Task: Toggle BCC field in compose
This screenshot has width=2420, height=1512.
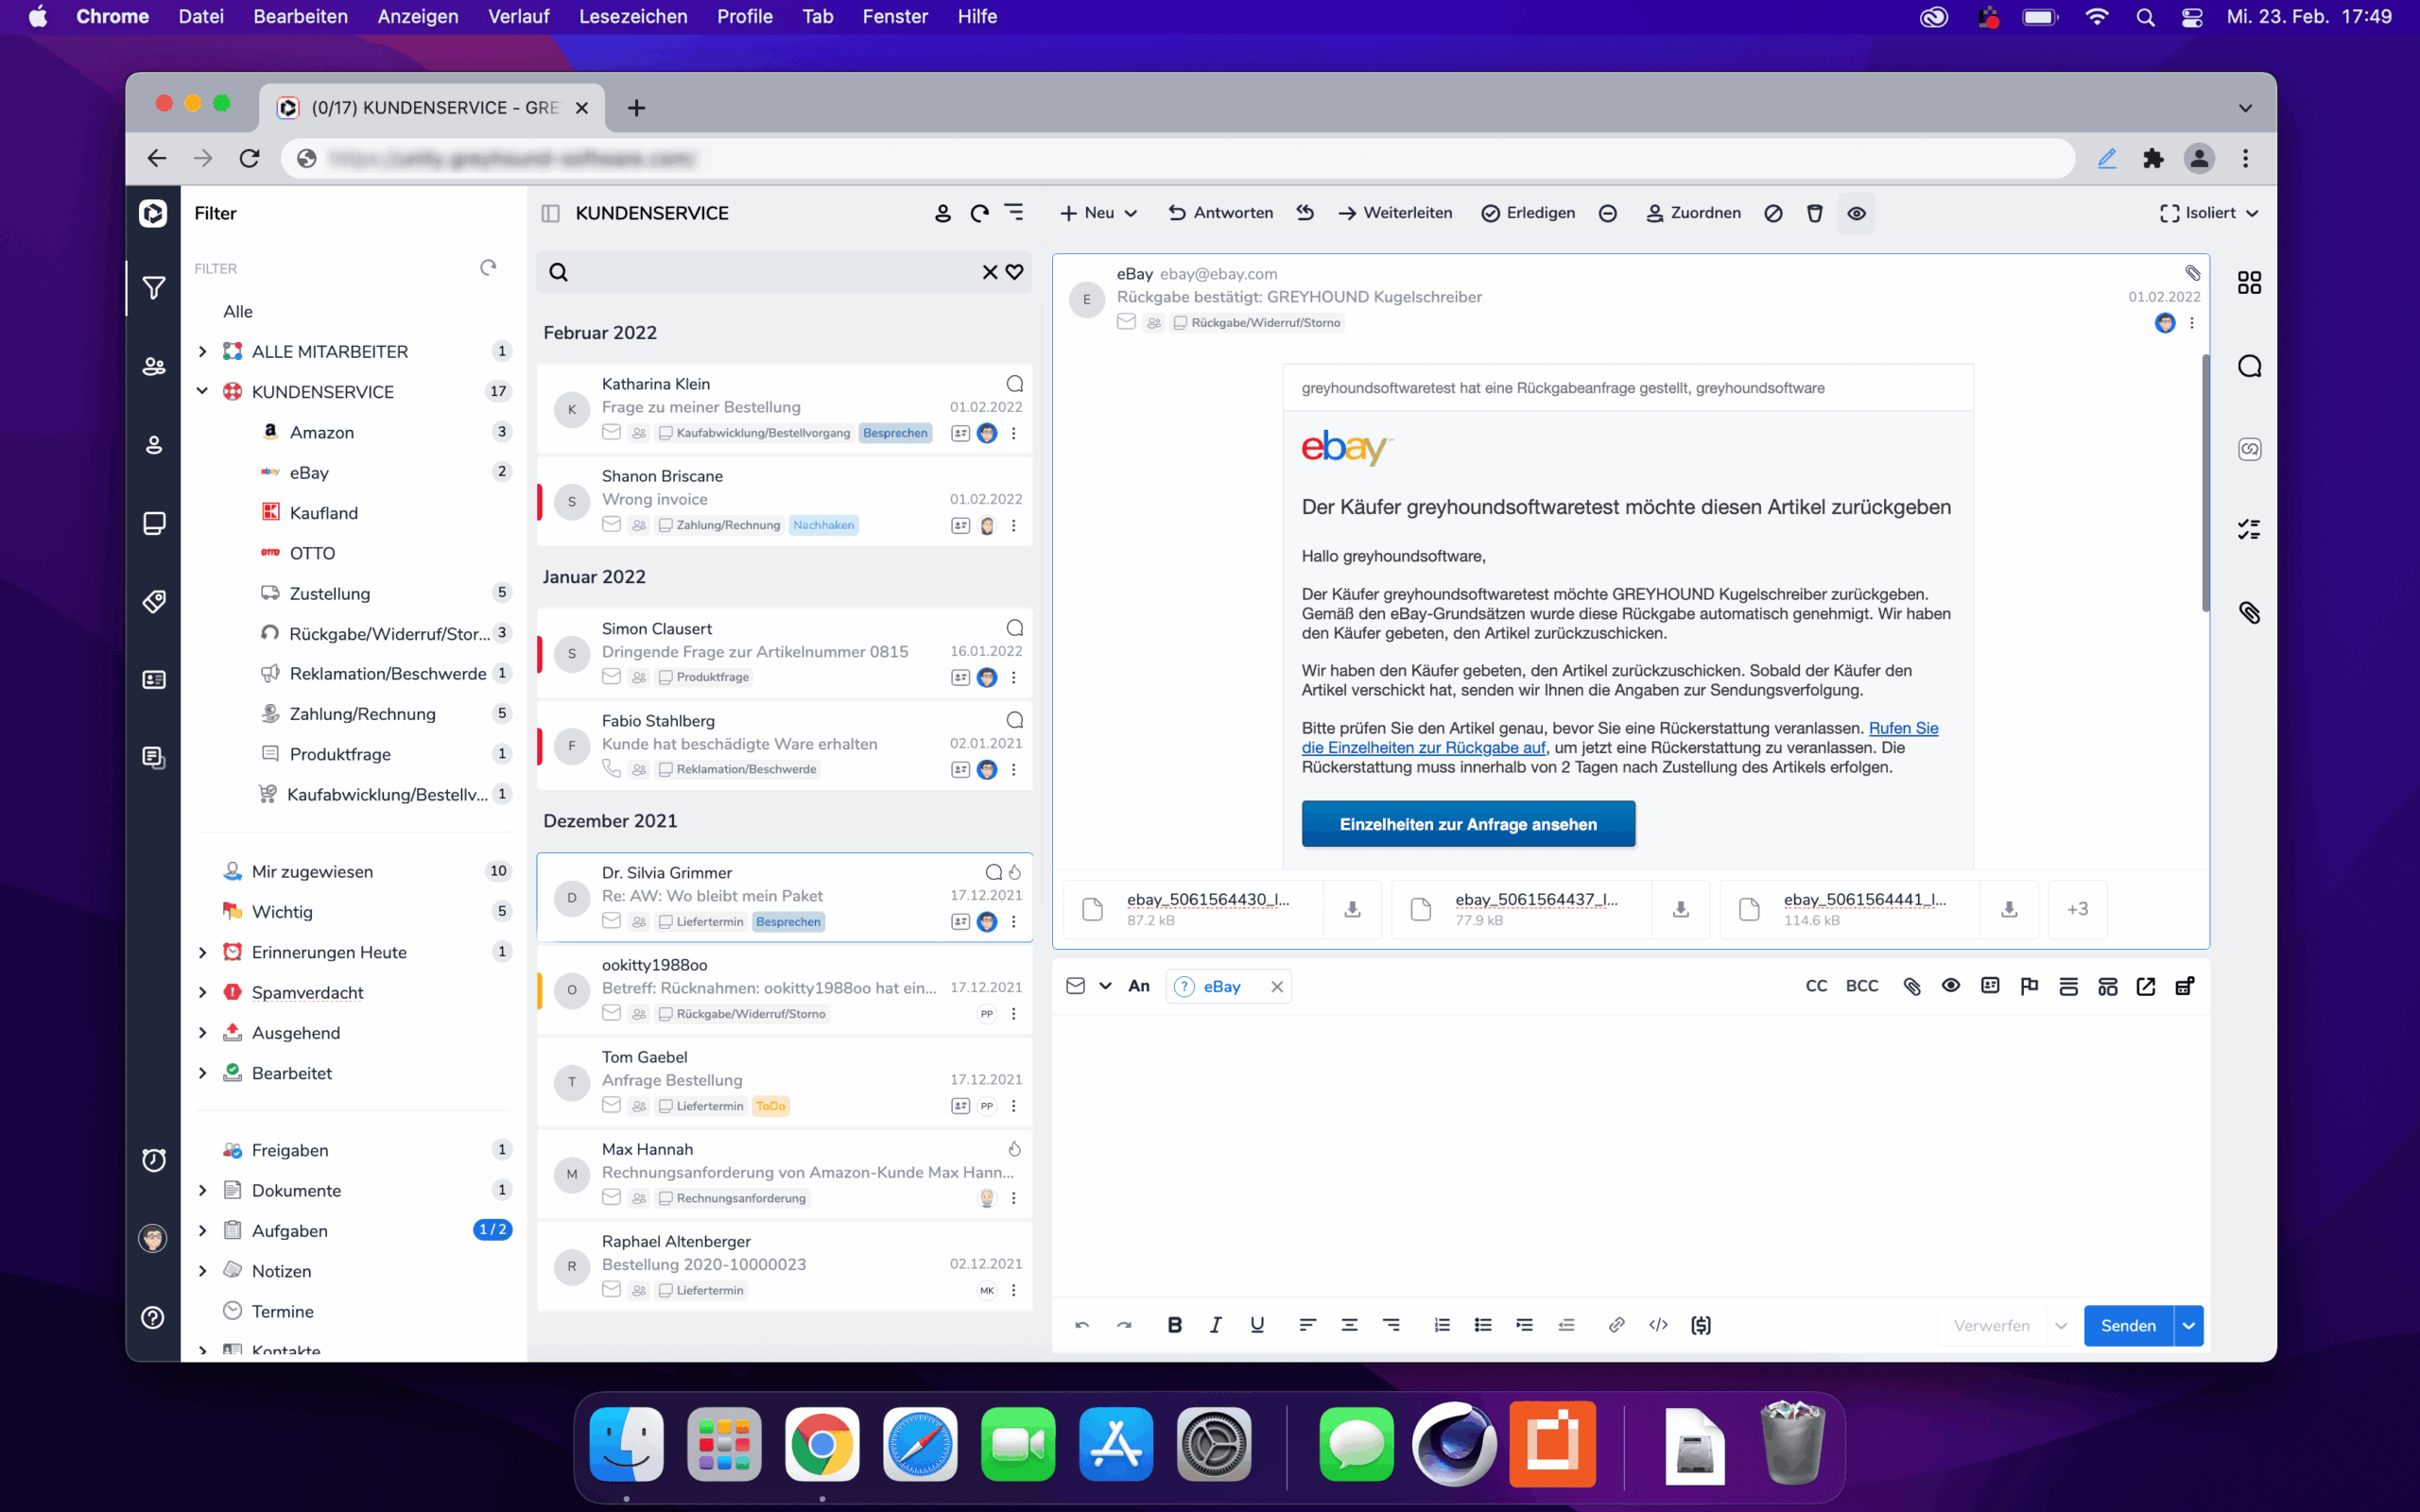Action: pyautogui.click(x=1861, y=986)
